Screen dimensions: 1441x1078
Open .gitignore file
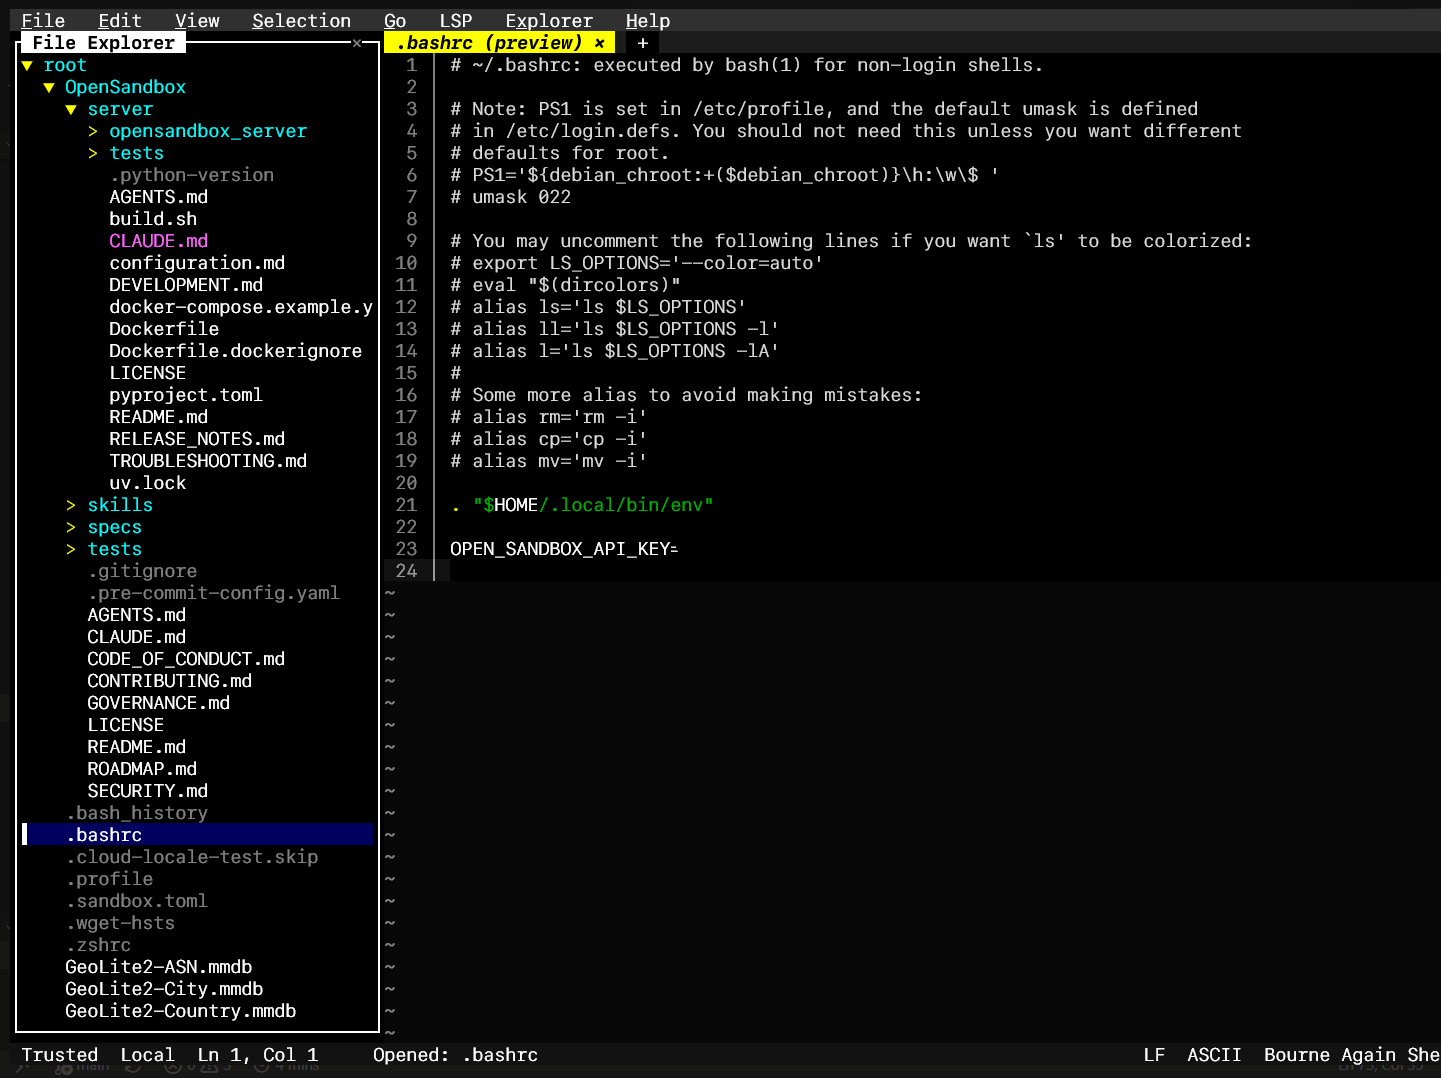142,571
